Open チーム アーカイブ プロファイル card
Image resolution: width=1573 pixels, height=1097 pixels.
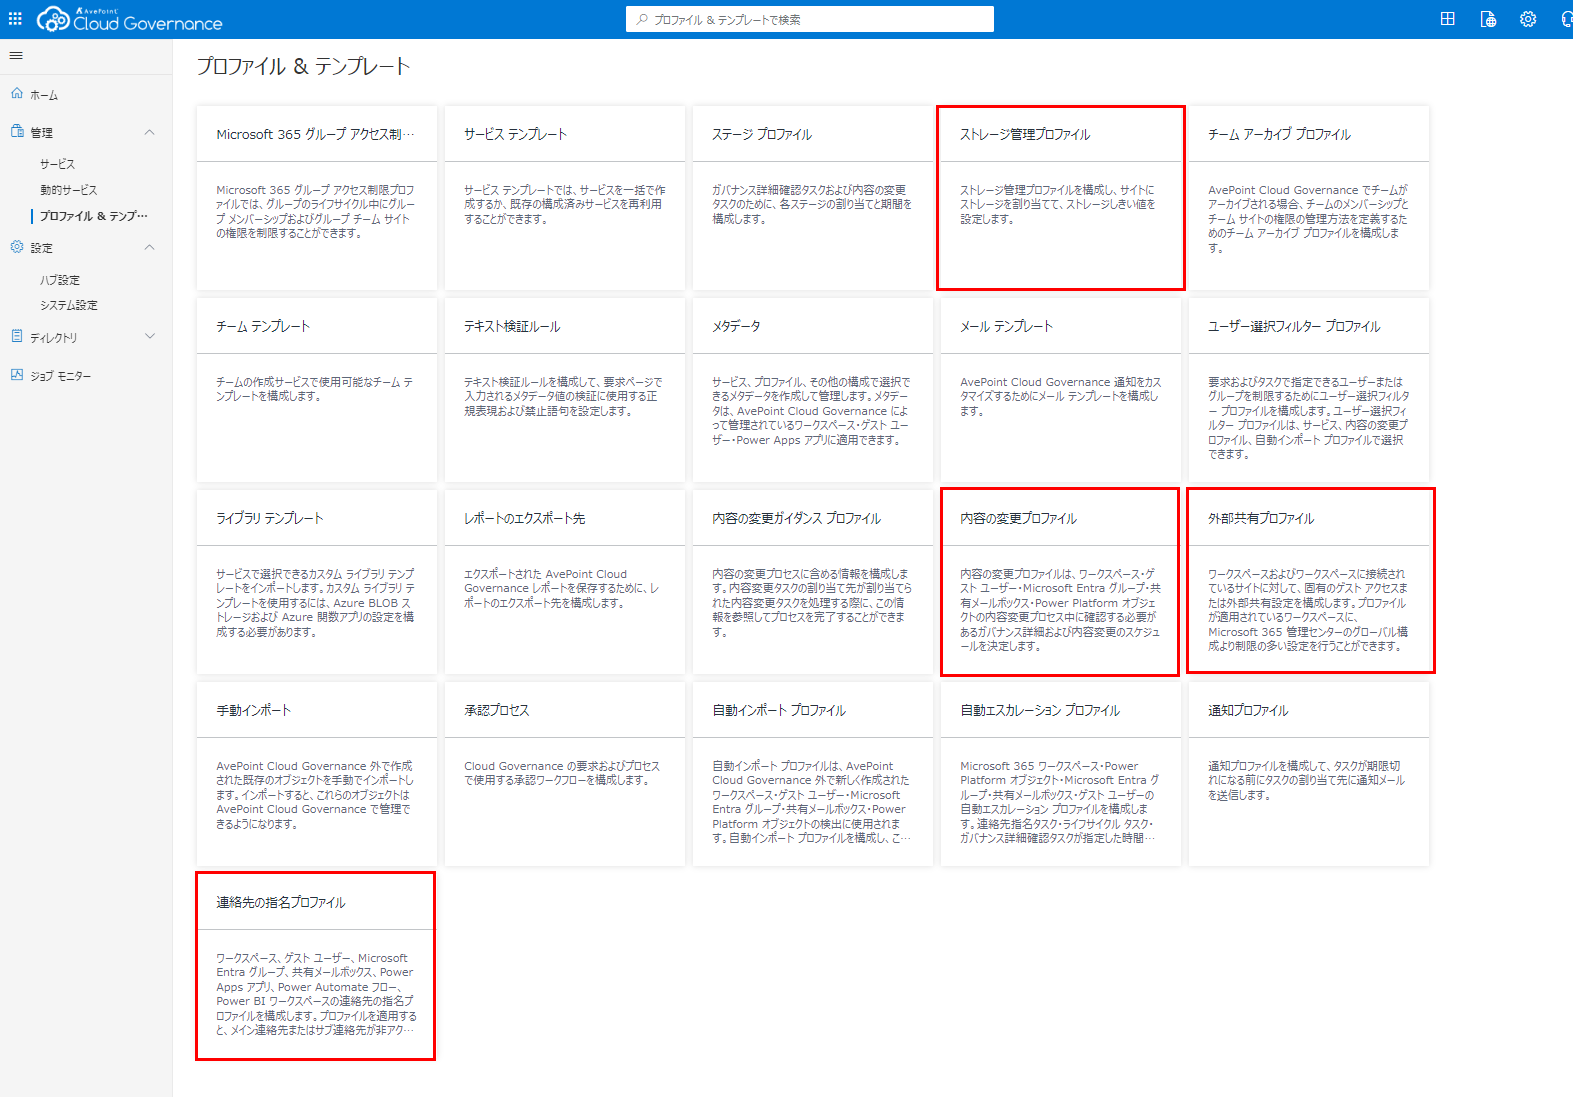(x=1308, y=198)
